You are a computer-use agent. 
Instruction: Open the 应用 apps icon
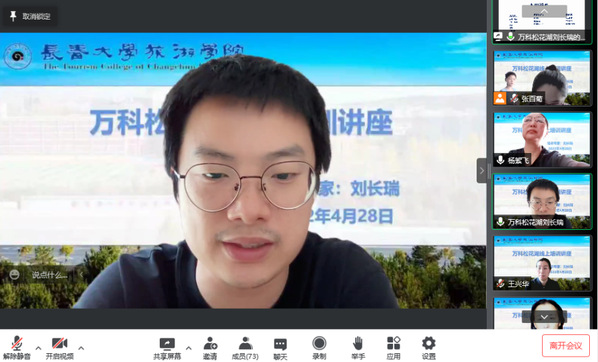click(394, 348)
